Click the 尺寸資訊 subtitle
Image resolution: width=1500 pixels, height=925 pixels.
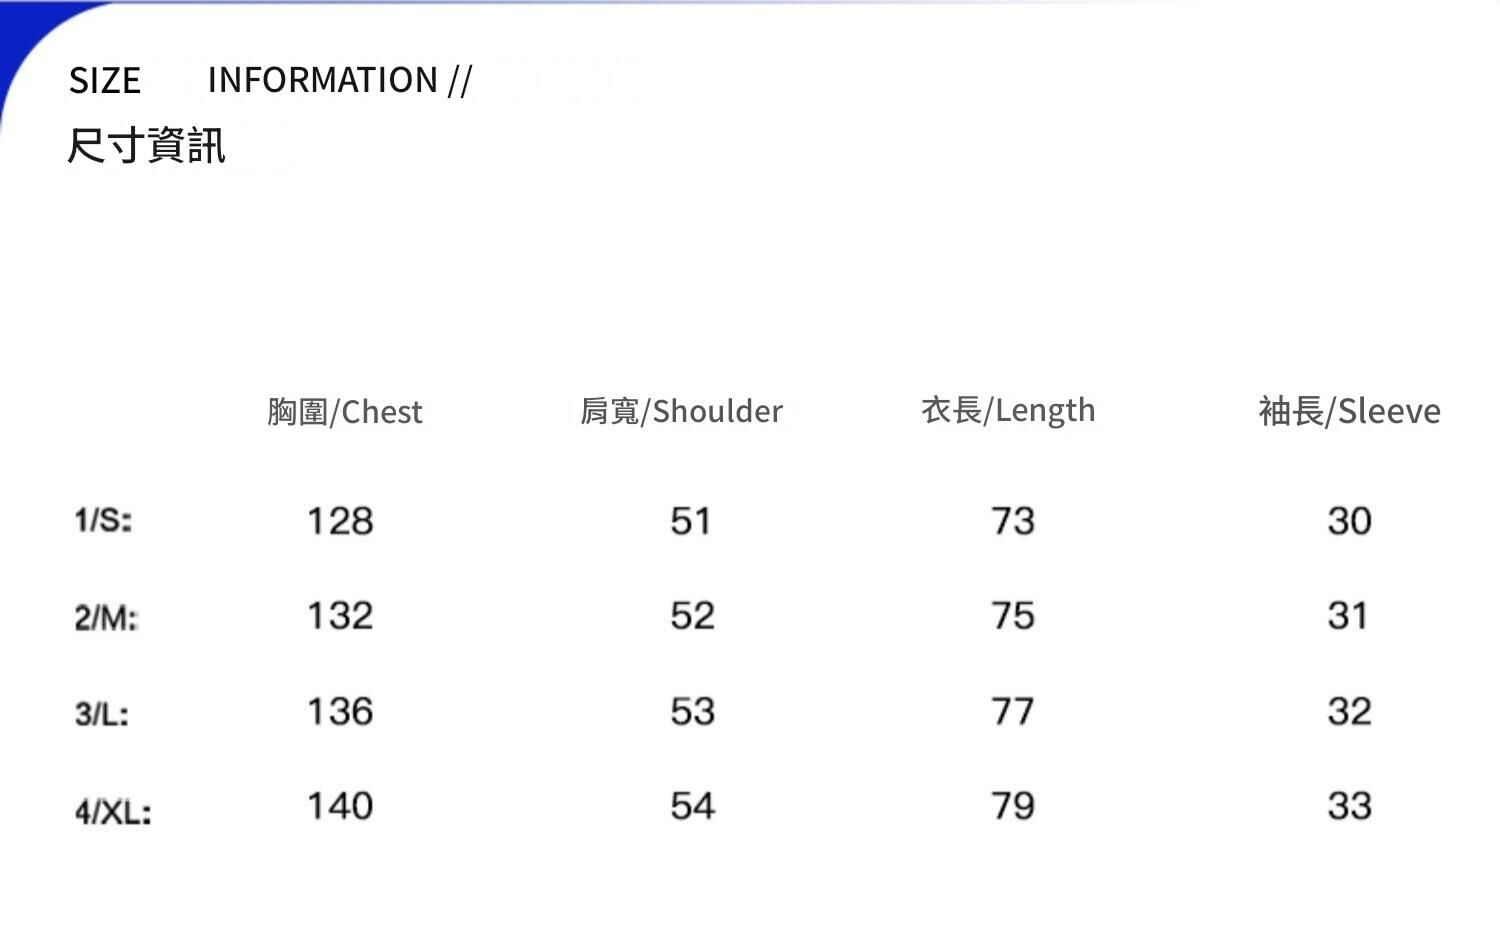pos(146,146)
